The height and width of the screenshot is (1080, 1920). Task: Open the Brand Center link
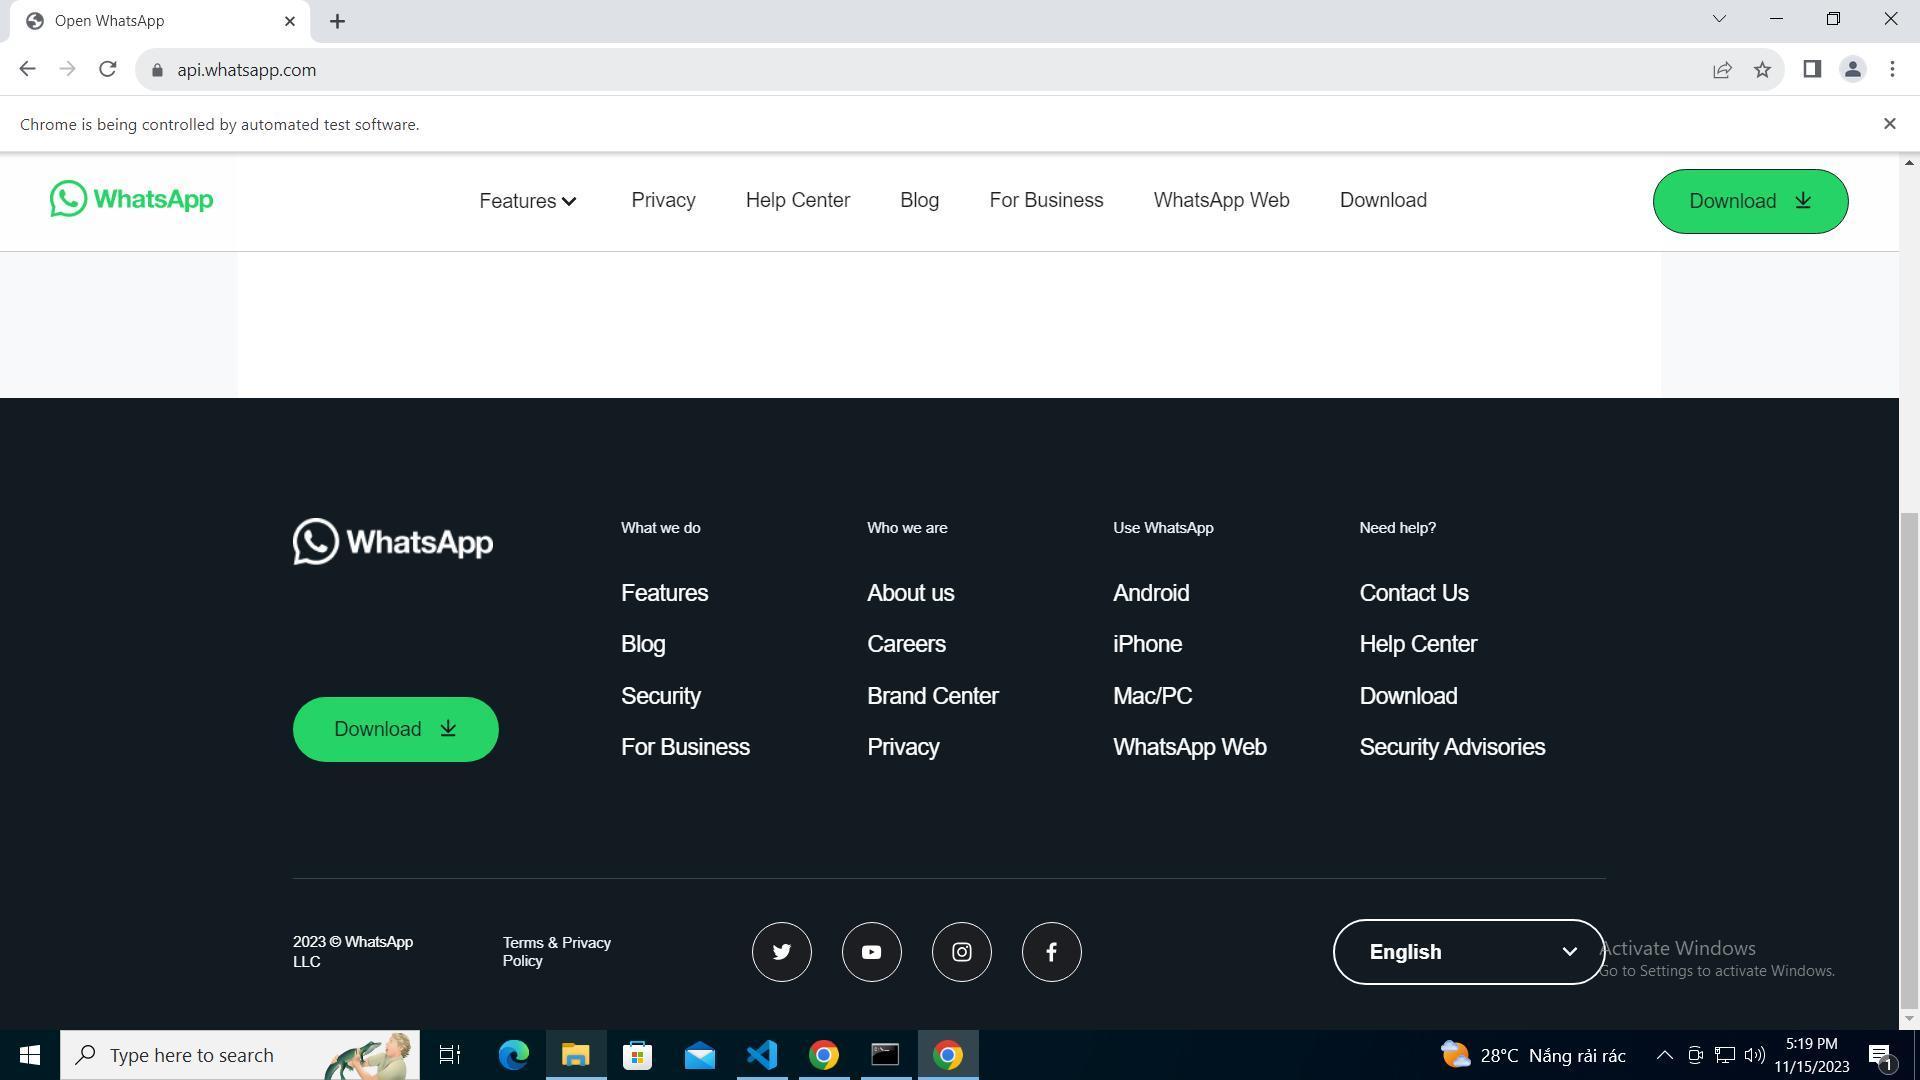pos(932,696)
